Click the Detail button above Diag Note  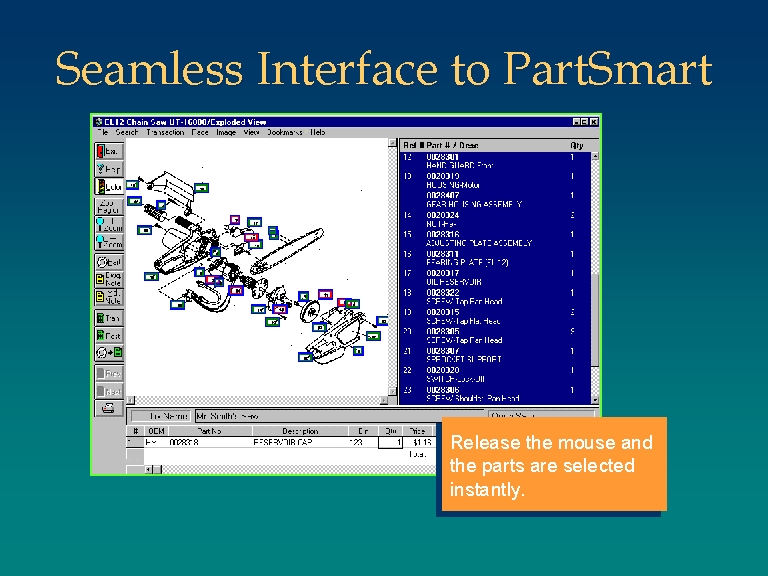click(x=109, y=262)
